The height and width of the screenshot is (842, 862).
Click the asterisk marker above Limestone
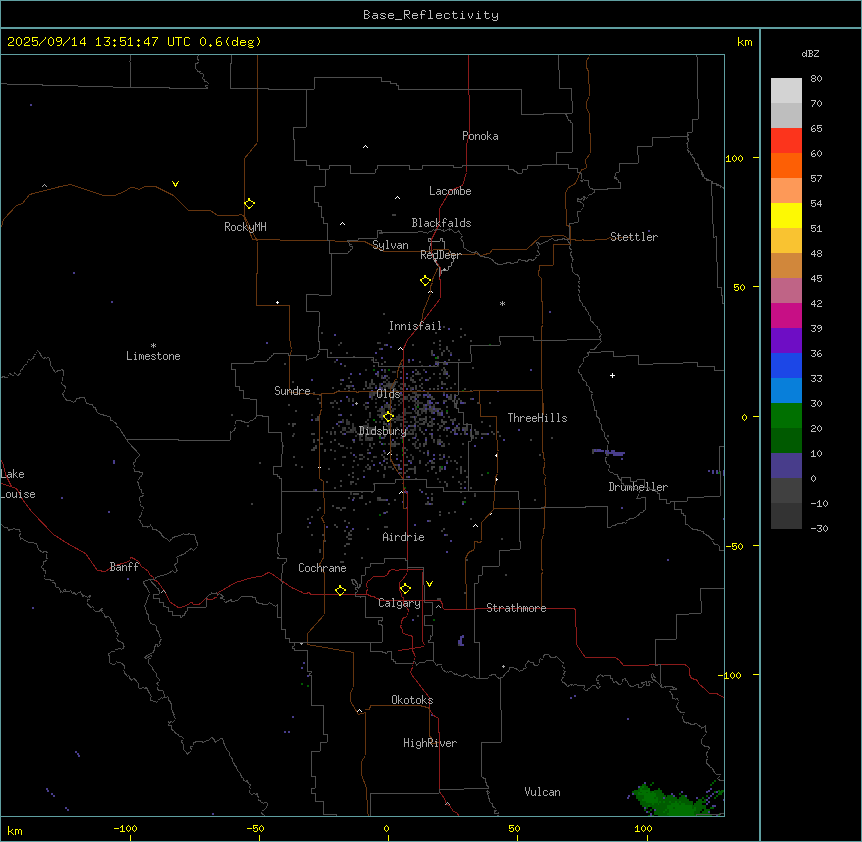(x=153, y=346)
